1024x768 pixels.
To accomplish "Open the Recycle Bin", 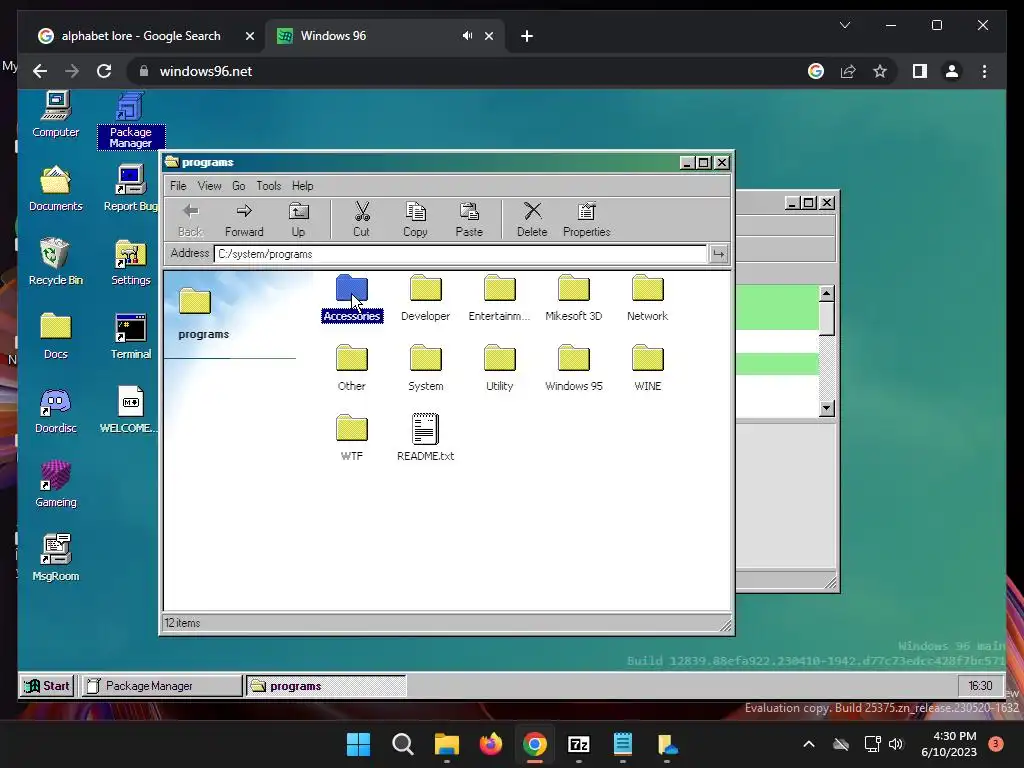I will pyautogui.click(x=56, y=263).
